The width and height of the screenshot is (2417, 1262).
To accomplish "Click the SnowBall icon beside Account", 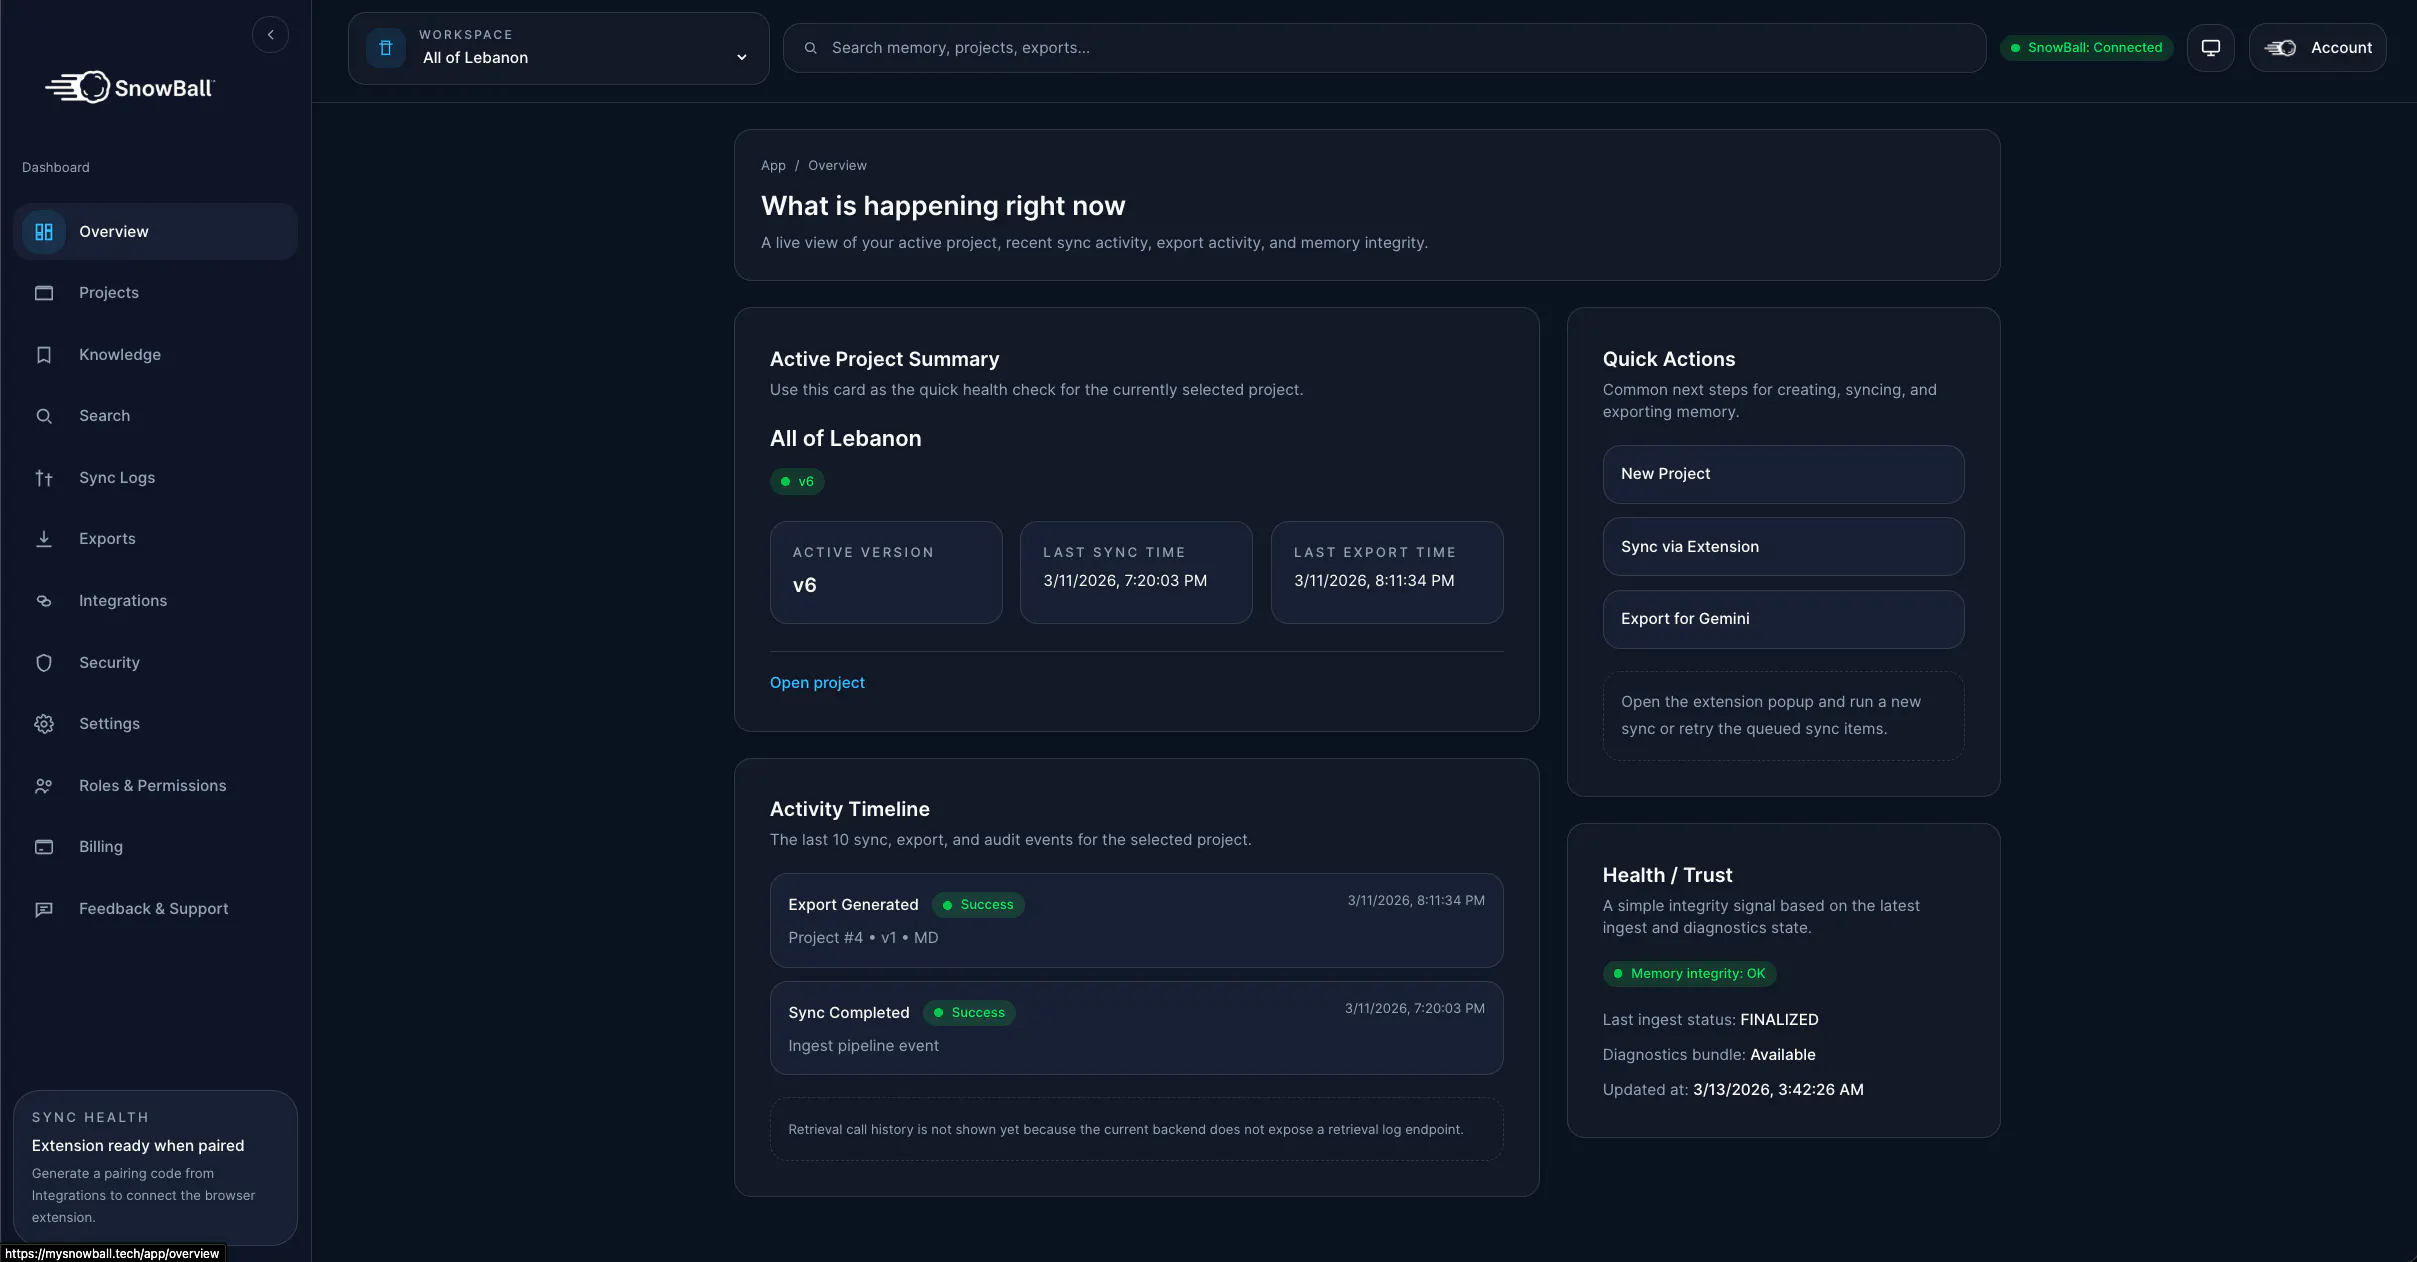I will click(2280, 48).
